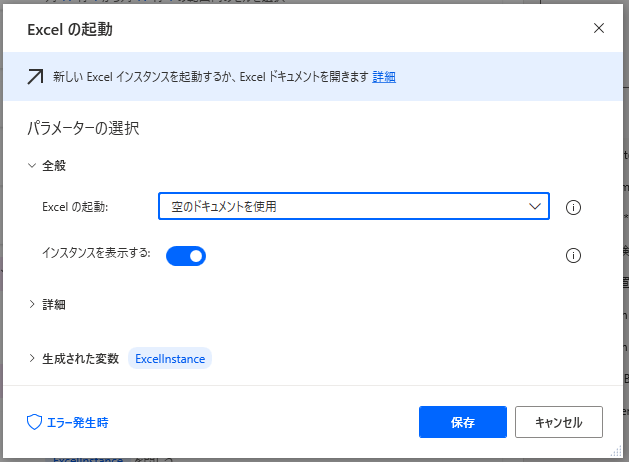629x462 pixels.
Task: Click info icon beside インスタンスを表示する toggle
Action: (x=573, y=255)
